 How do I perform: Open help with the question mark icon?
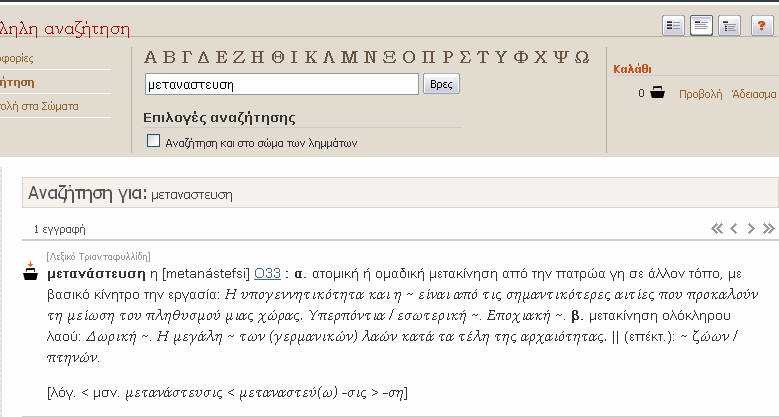[x=762, y=25]
